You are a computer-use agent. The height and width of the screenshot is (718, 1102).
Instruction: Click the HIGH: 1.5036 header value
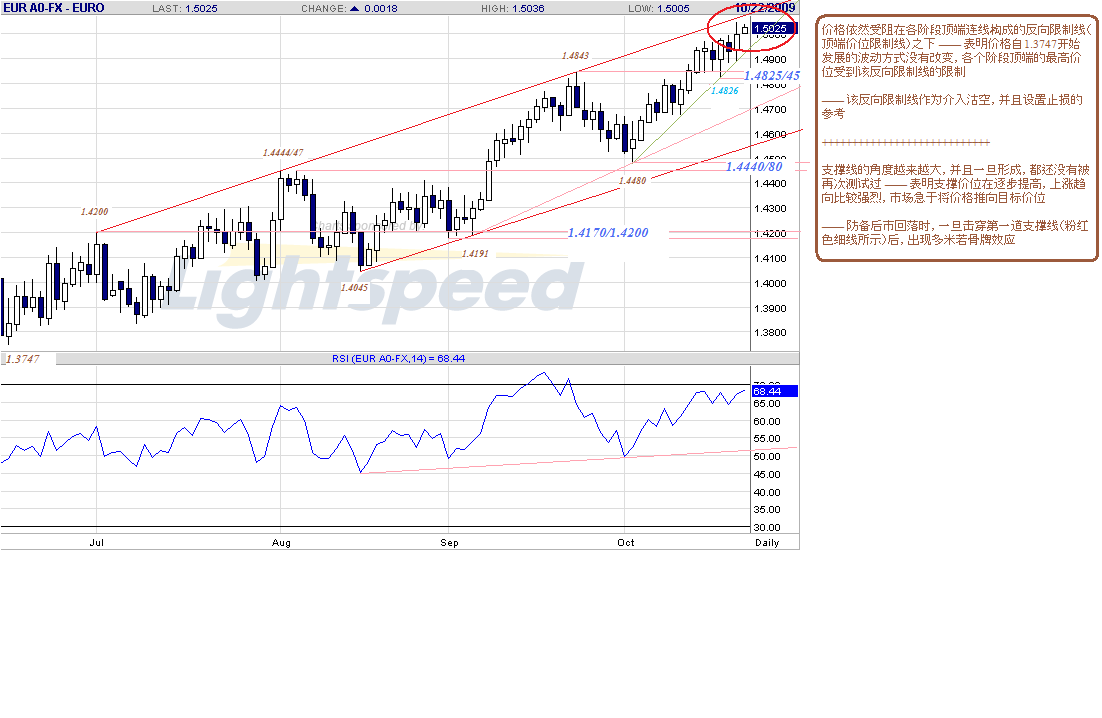tap(512, 8)
